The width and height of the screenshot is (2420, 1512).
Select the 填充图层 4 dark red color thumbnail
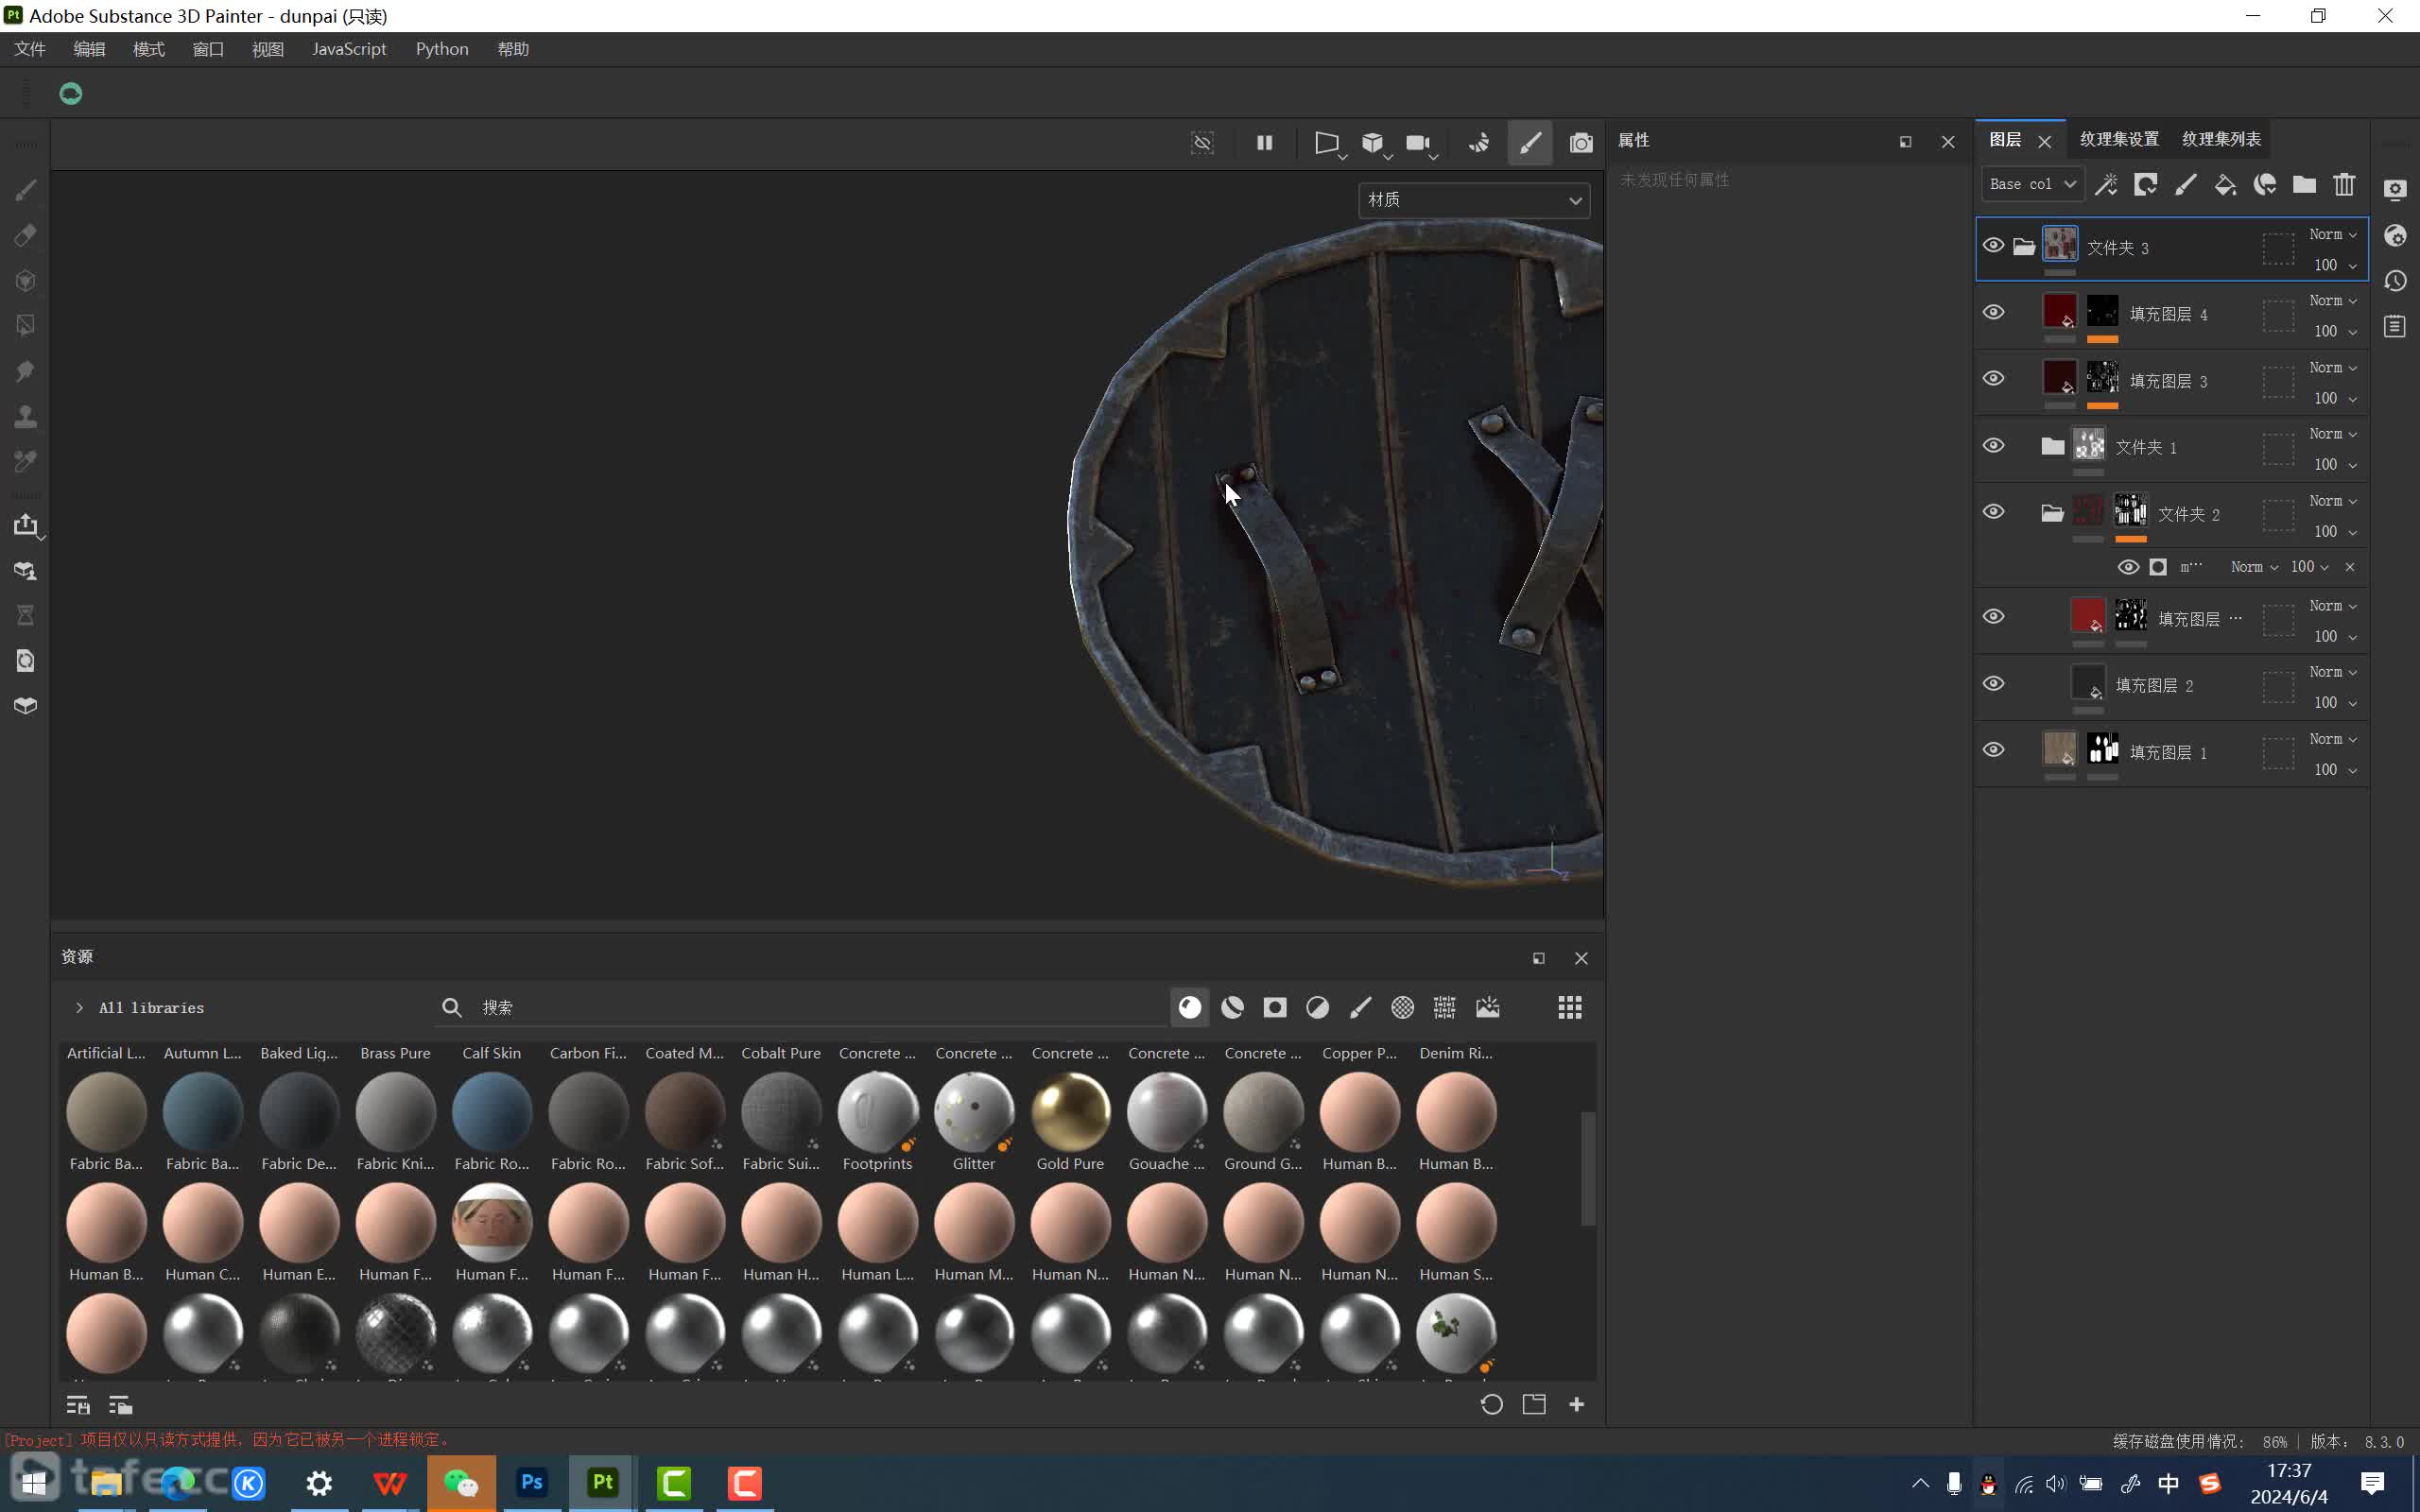[x=2059, y=311]
